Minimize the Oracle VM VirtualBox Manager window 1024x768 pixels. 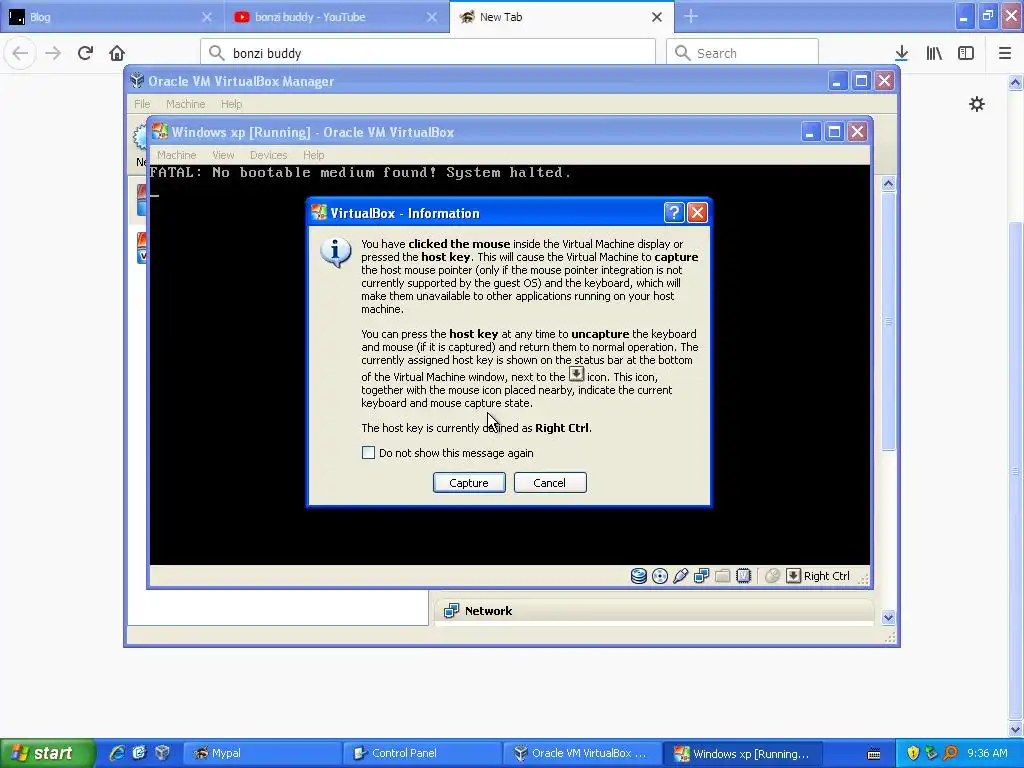(838, 81)
